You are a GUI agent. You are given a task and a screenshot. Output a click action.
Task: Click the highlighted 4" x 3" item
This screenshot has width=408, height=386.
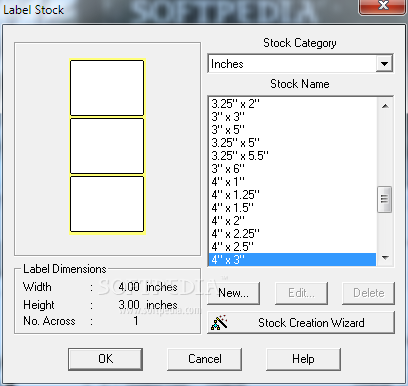[292, 260]
